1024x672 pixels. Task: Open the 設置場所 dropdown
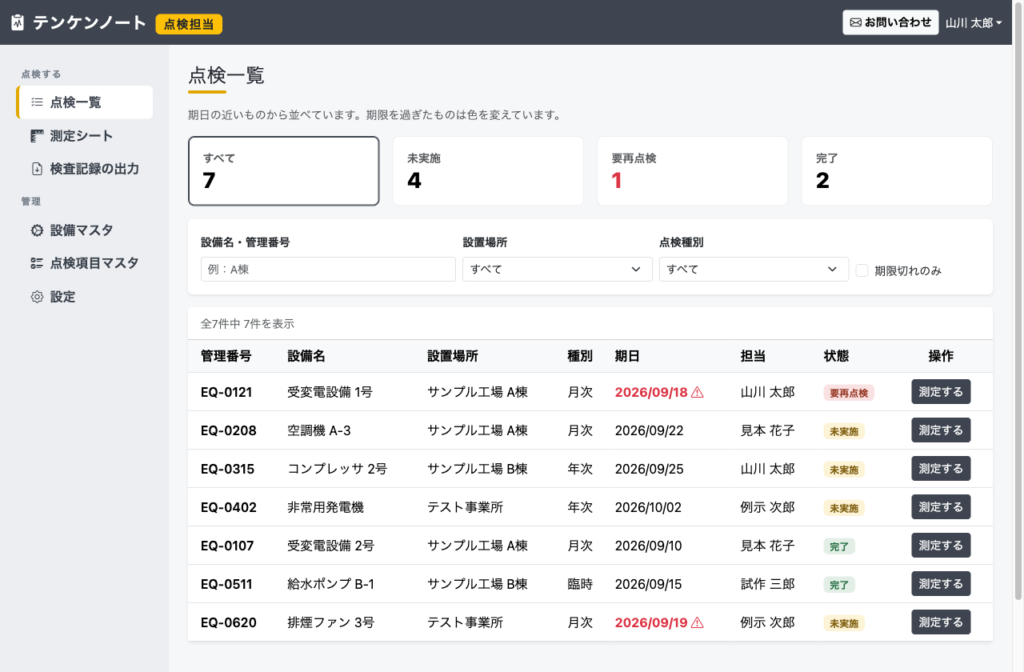[557, 269]
